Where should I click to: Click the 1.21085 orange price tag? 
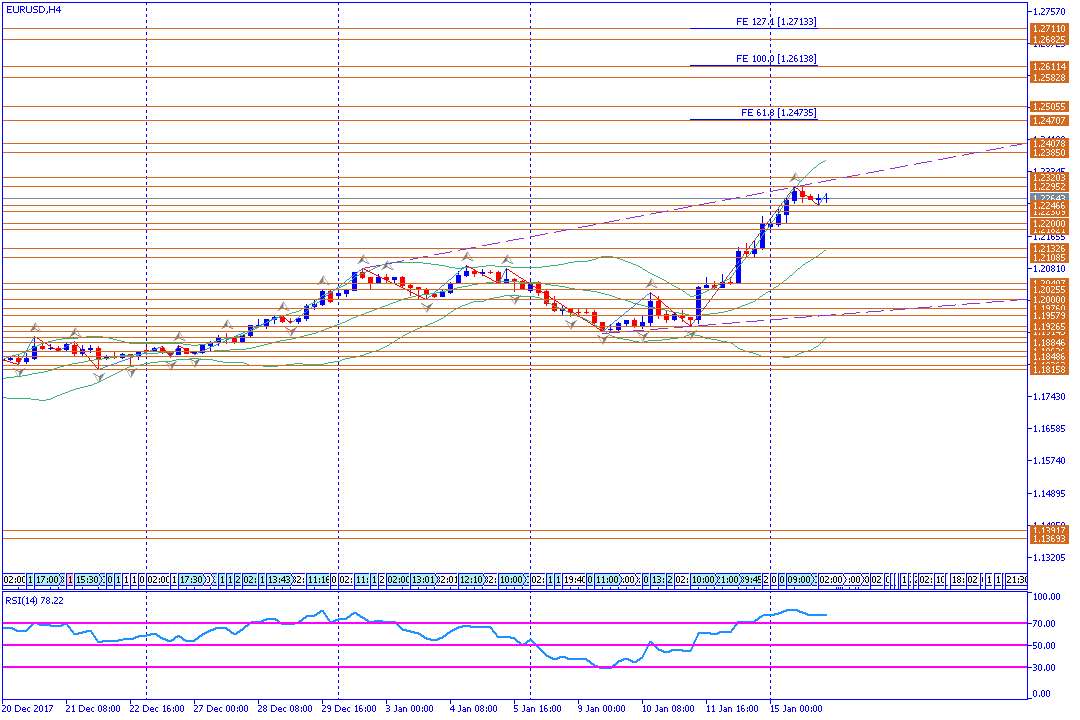(x=1049, y=258)
